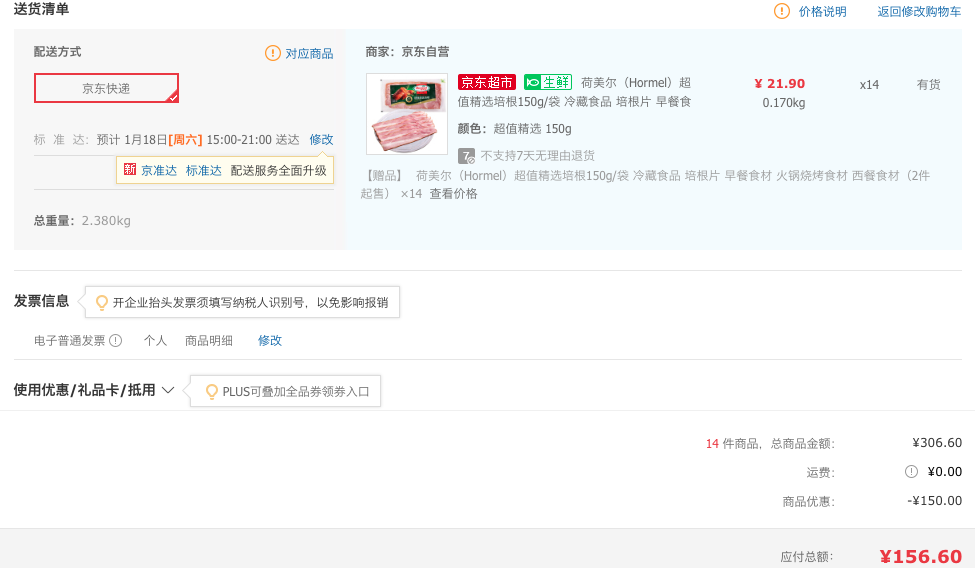
Task: Click the 商品明细 invoice content text
Action: point(208,340)
